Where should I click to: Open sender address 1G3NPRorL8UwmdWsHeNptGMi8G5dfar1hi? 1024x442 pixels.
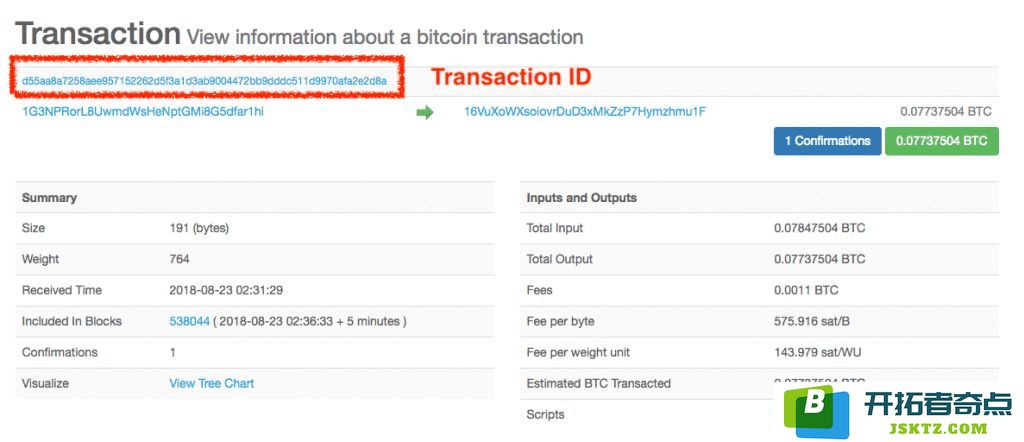[x=143, y=112]
